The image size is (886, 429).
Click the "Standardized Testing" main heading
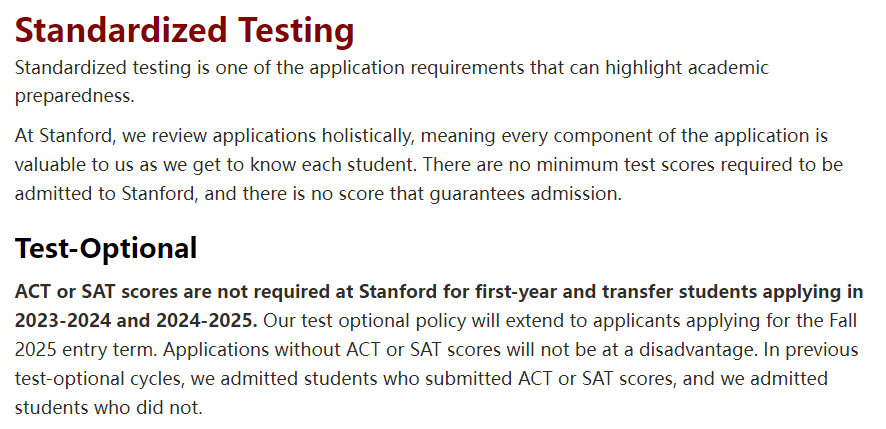pos(184,30)
